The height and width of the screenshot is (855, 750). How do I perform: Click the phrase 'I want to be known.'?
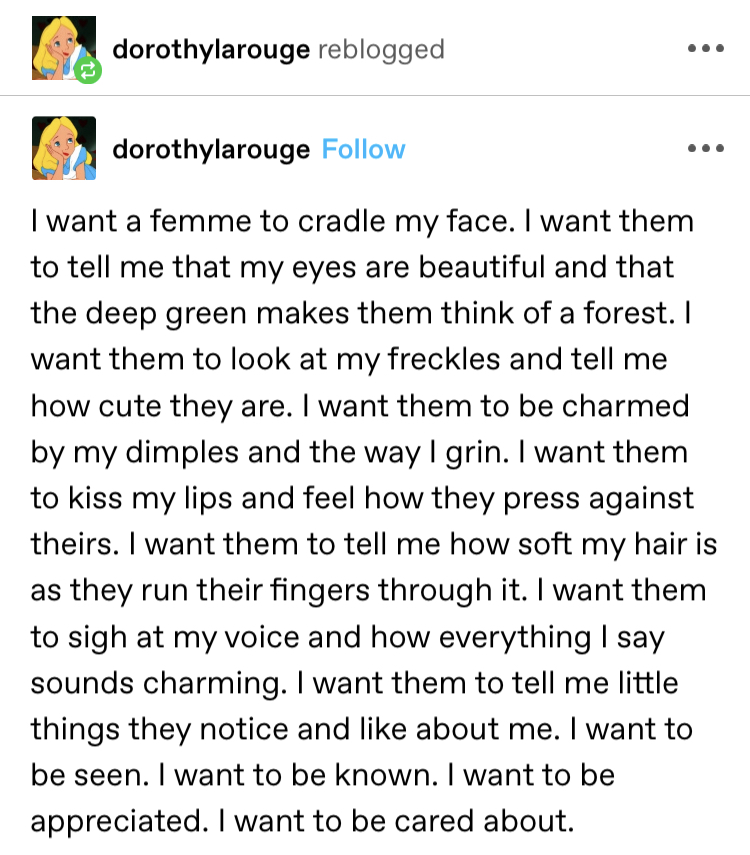[x=298, y=775]
